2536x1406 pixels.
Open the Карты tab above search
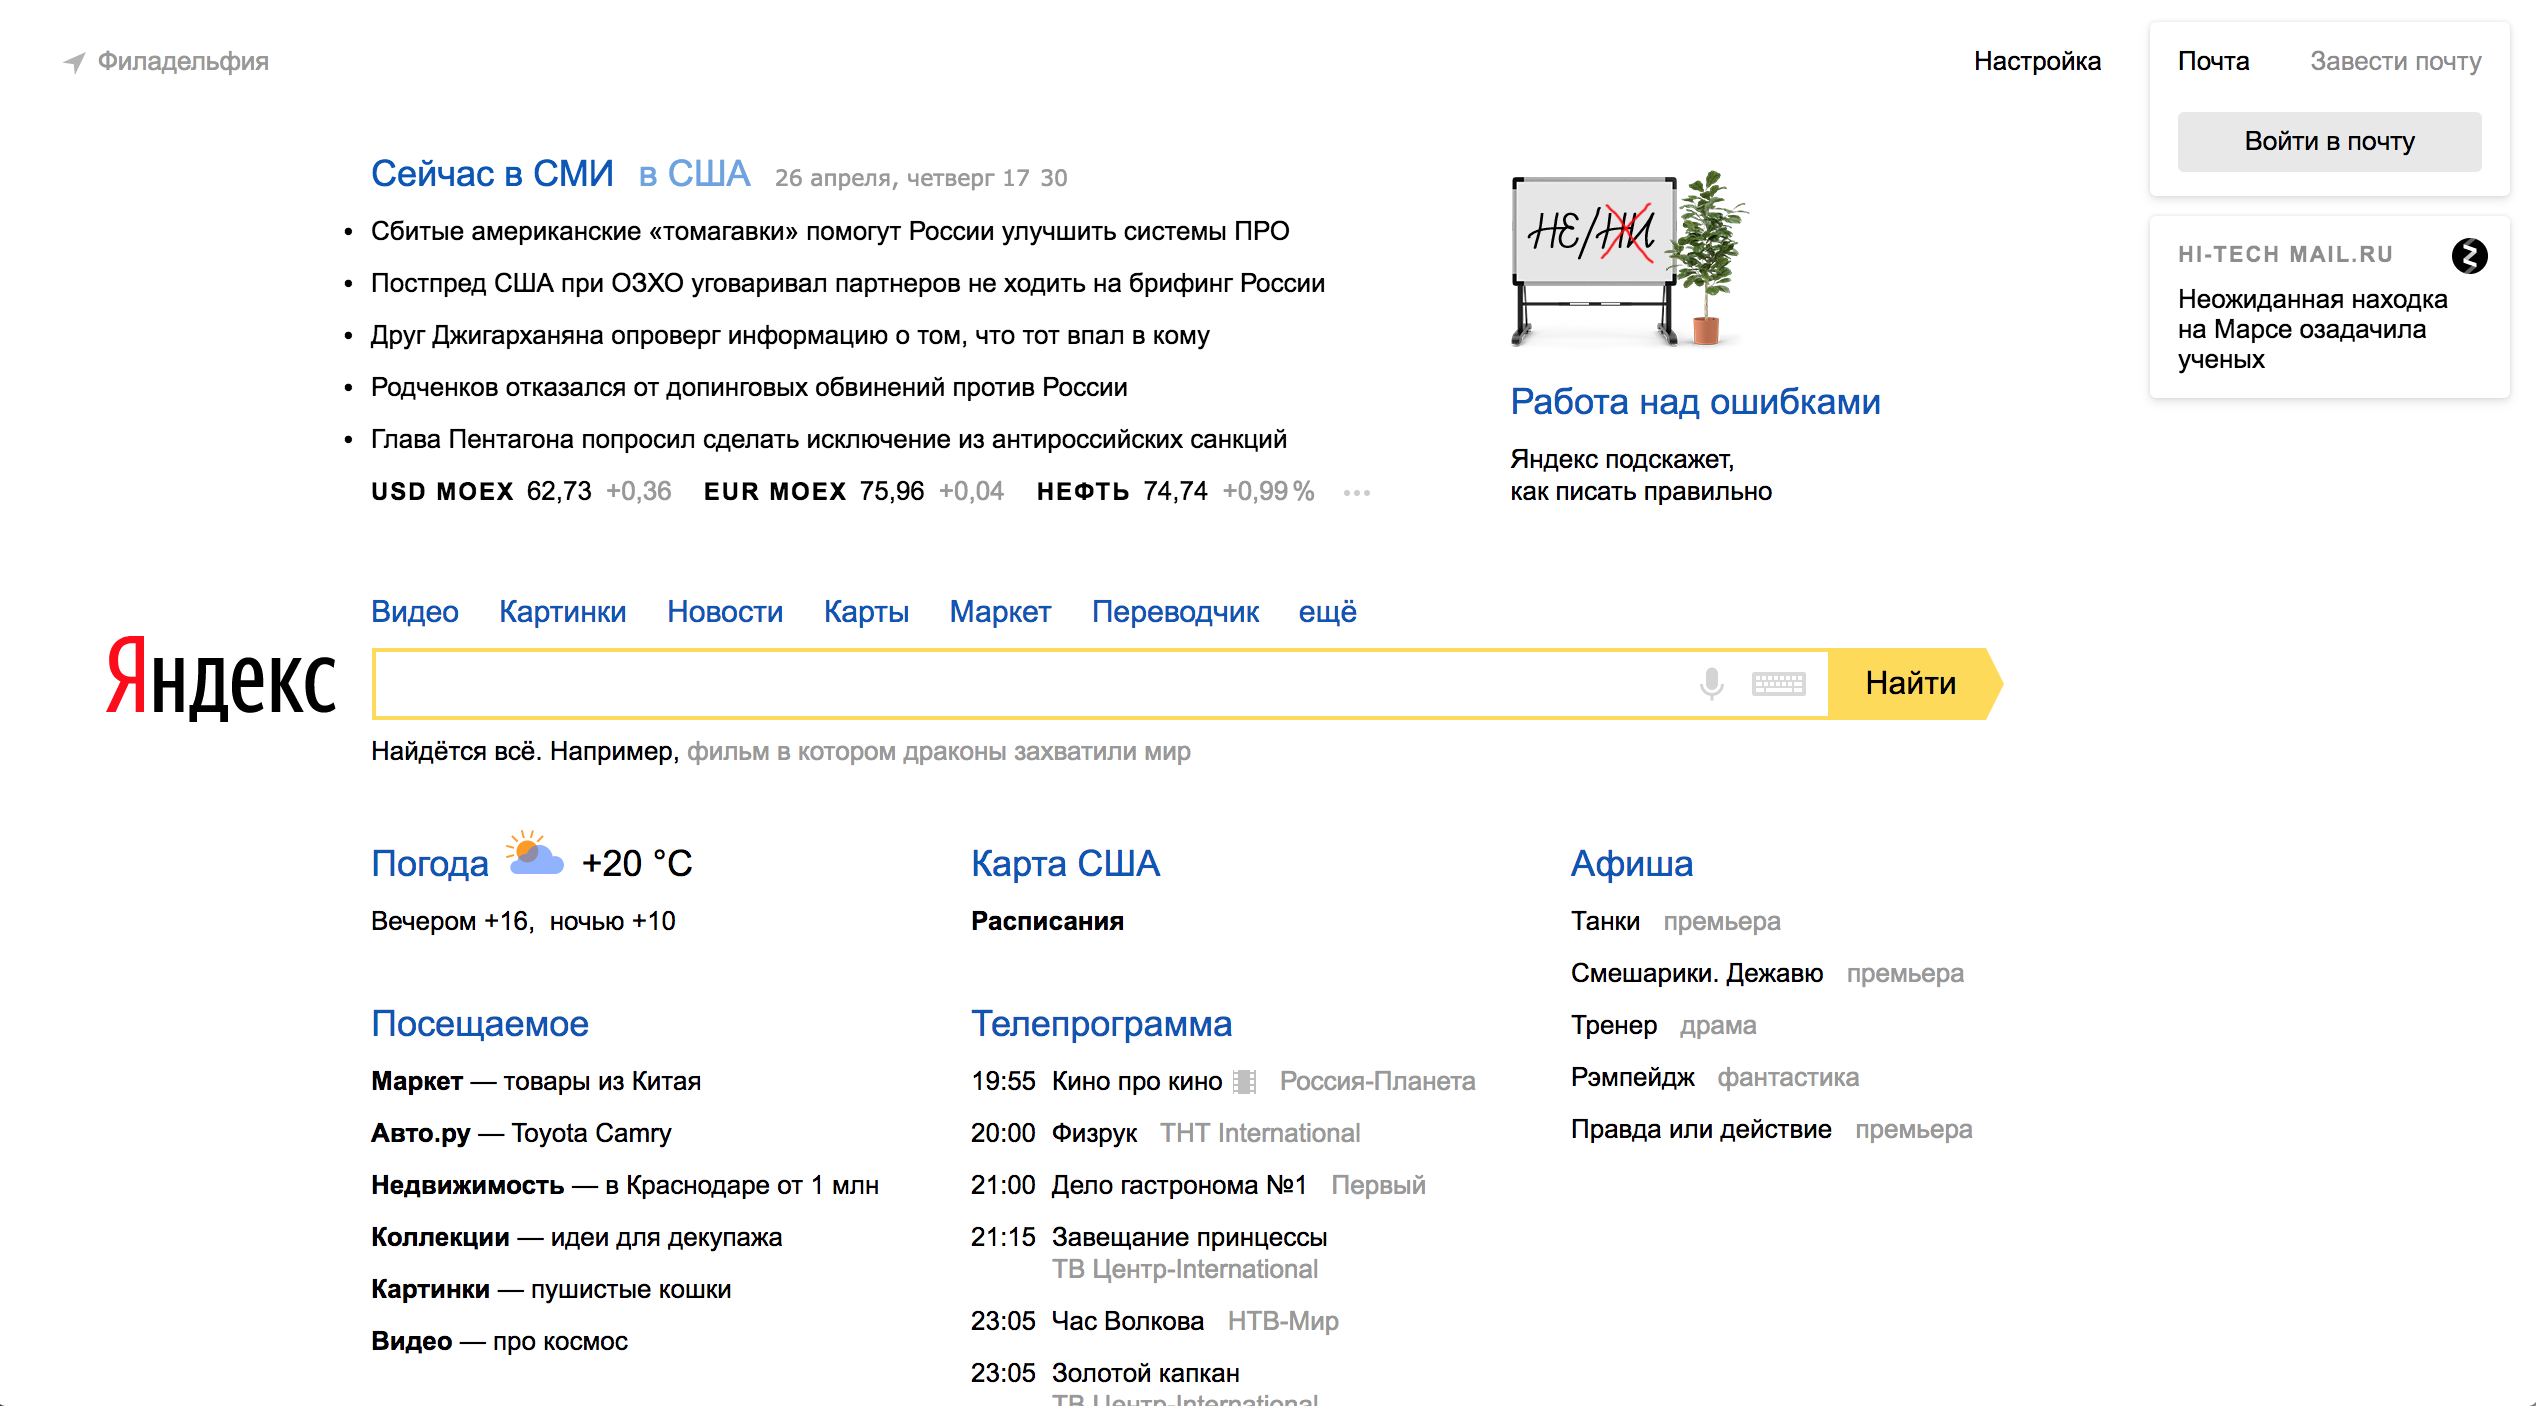pos(866,611)
